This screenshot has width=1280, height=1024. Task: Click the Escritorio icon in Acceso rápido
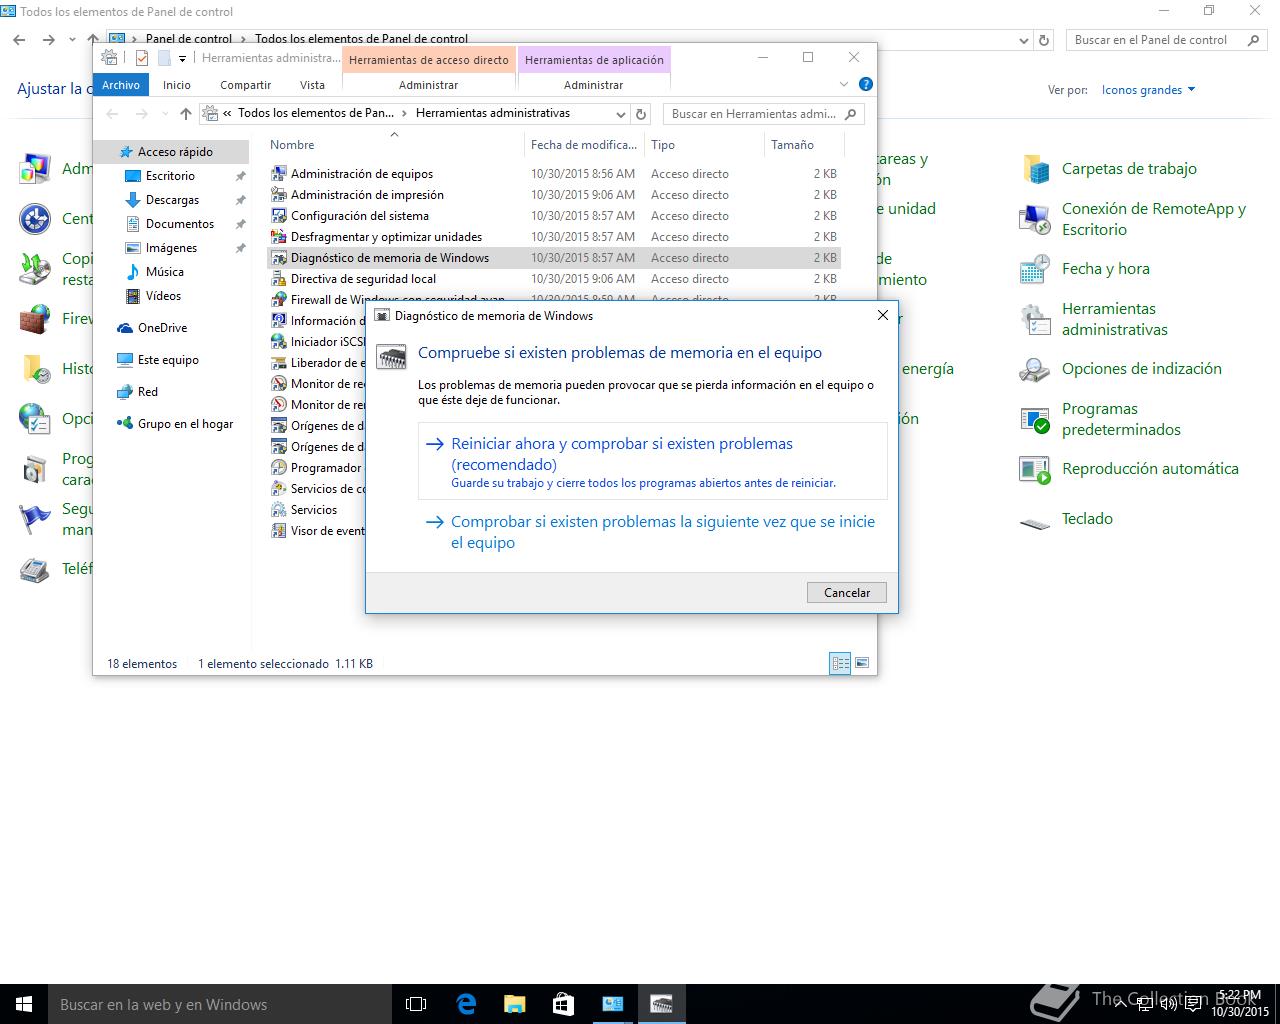[132, 176]
